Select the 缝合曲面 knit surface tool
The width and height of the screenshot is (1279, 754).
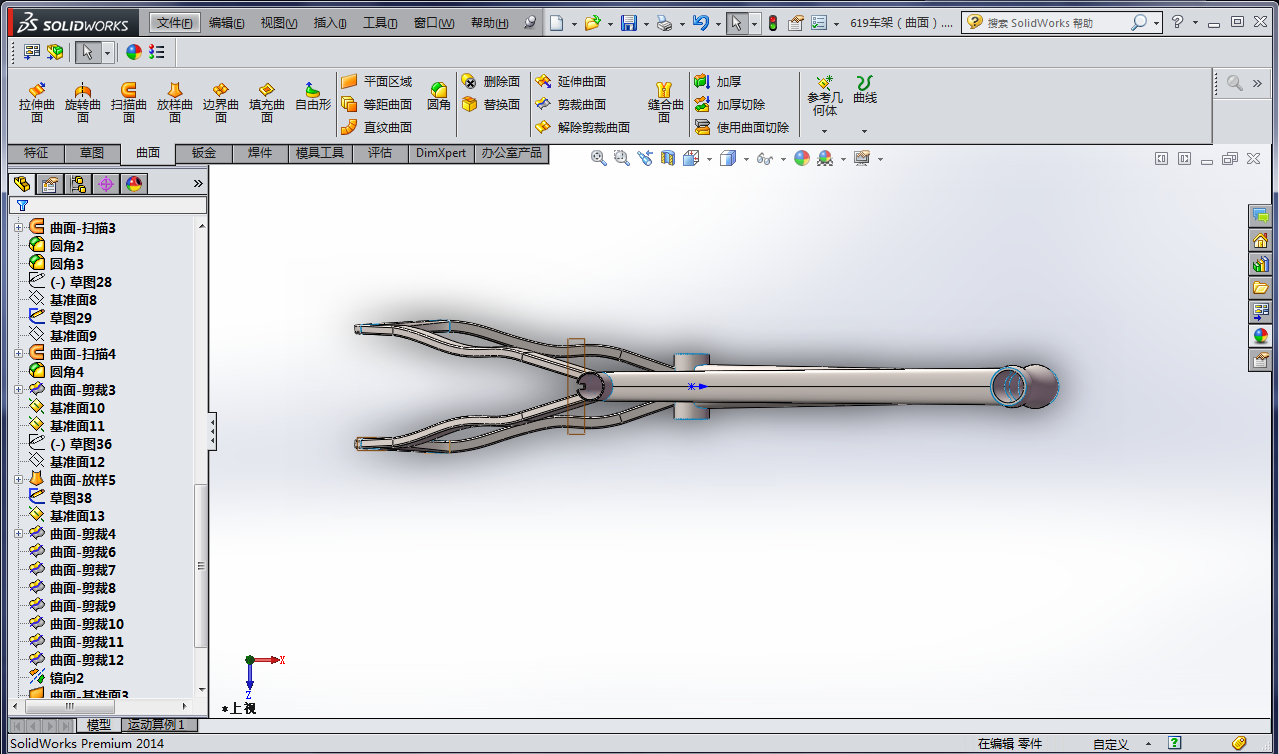click(665, 102)
